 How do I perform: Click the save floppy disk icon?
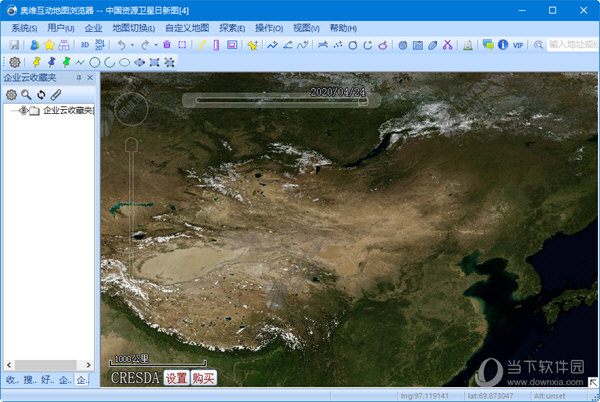(x=15, y=45)
